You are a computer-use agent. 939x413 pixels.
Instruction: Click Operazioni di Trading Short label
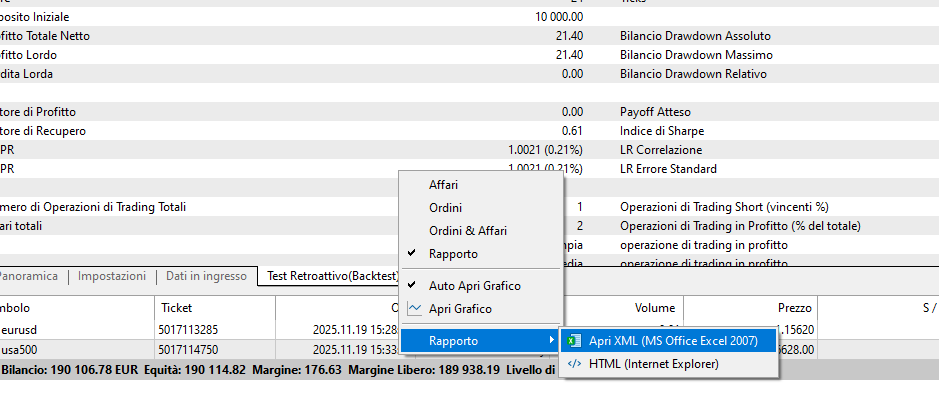coord(725,207)
